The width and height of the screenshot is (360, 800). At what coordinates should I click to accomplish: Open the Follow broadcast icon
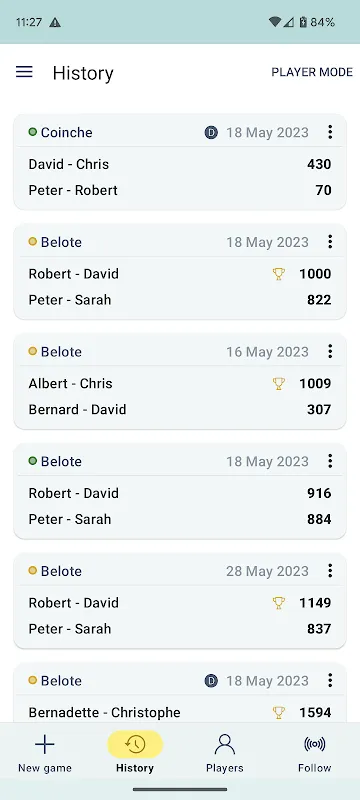tap(315, 745)
